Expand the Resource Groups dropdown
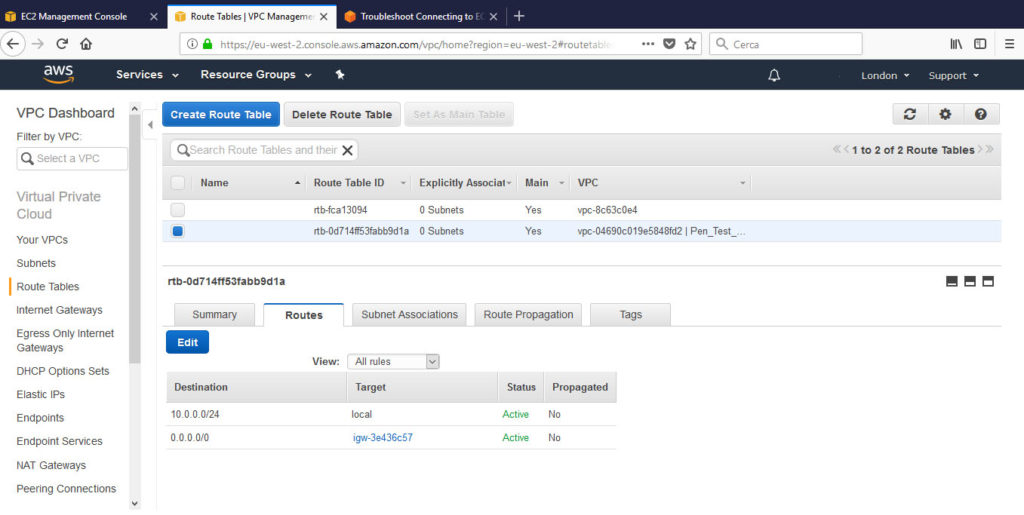Screen dimensions: 1024x515 pyautogui.click(x=256, y=74)
